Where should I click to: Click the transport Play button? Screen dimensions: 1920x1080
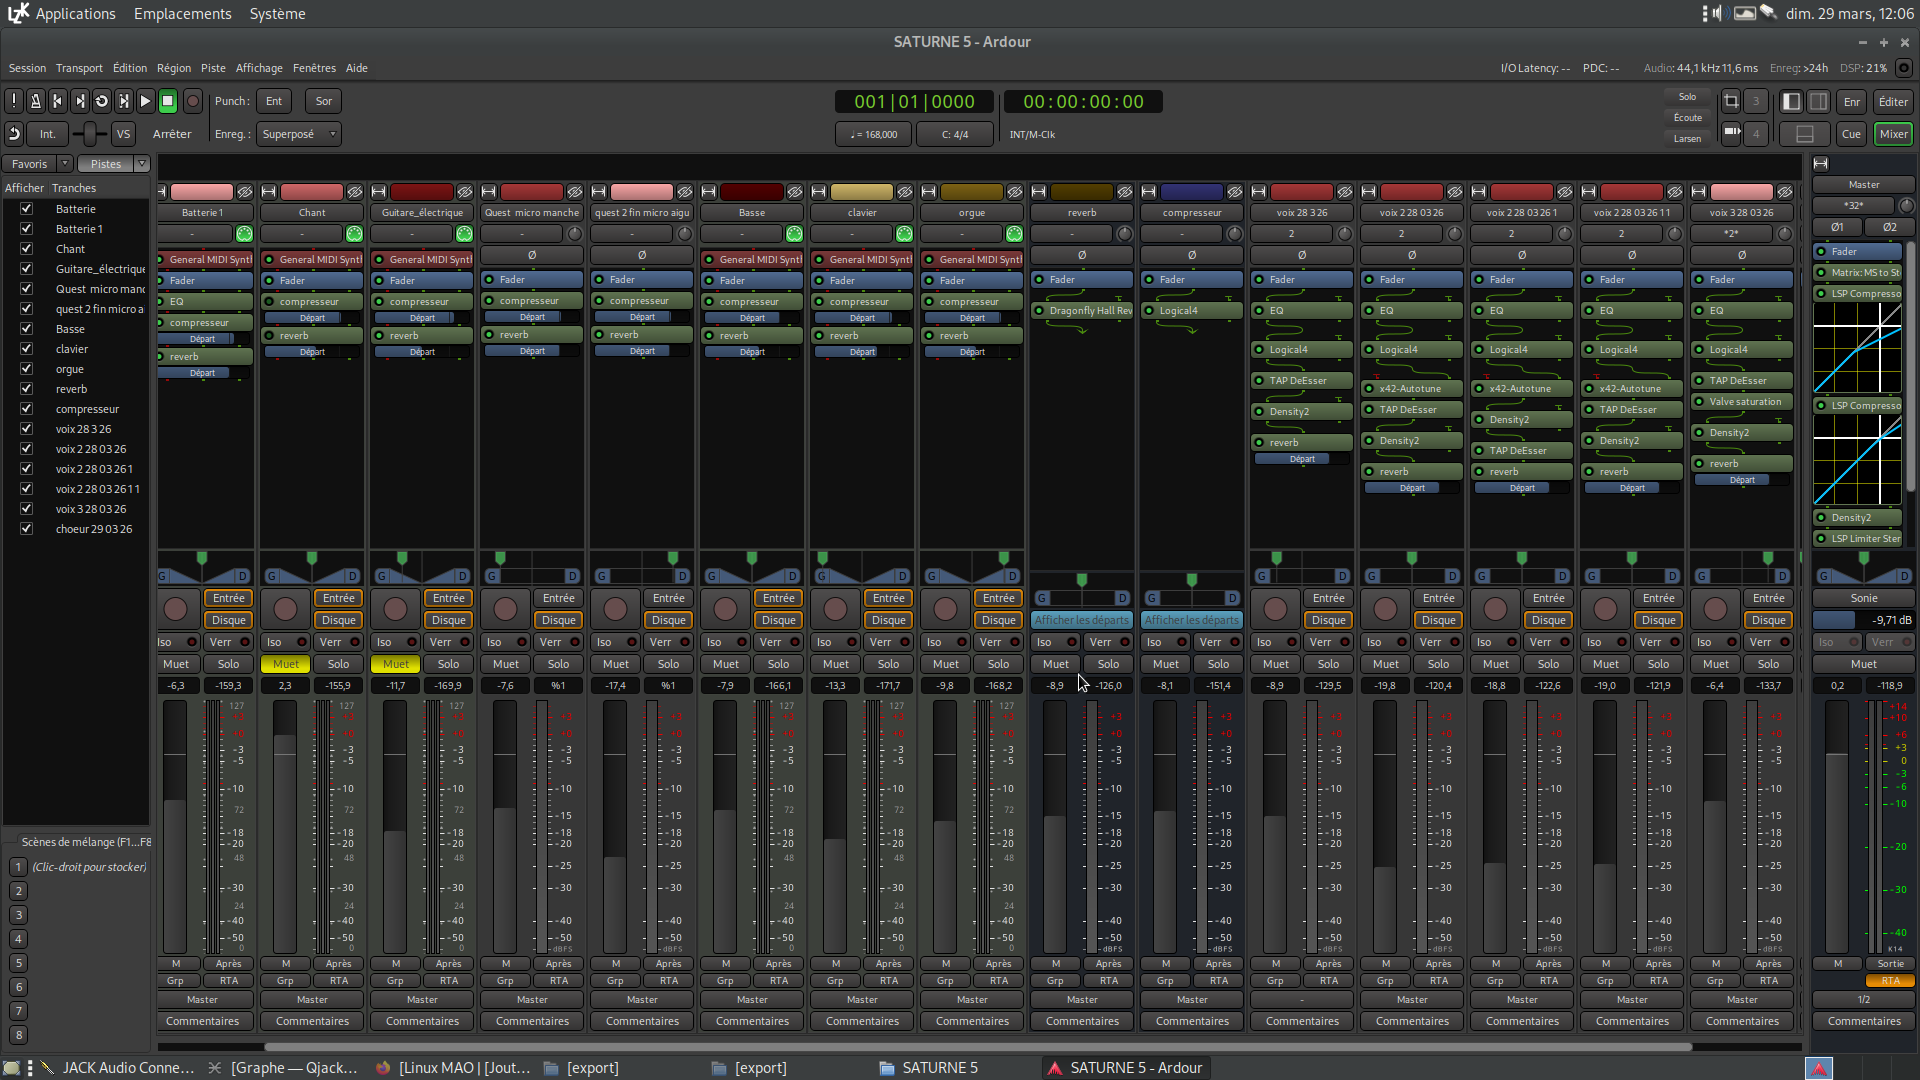click(146, 101)
